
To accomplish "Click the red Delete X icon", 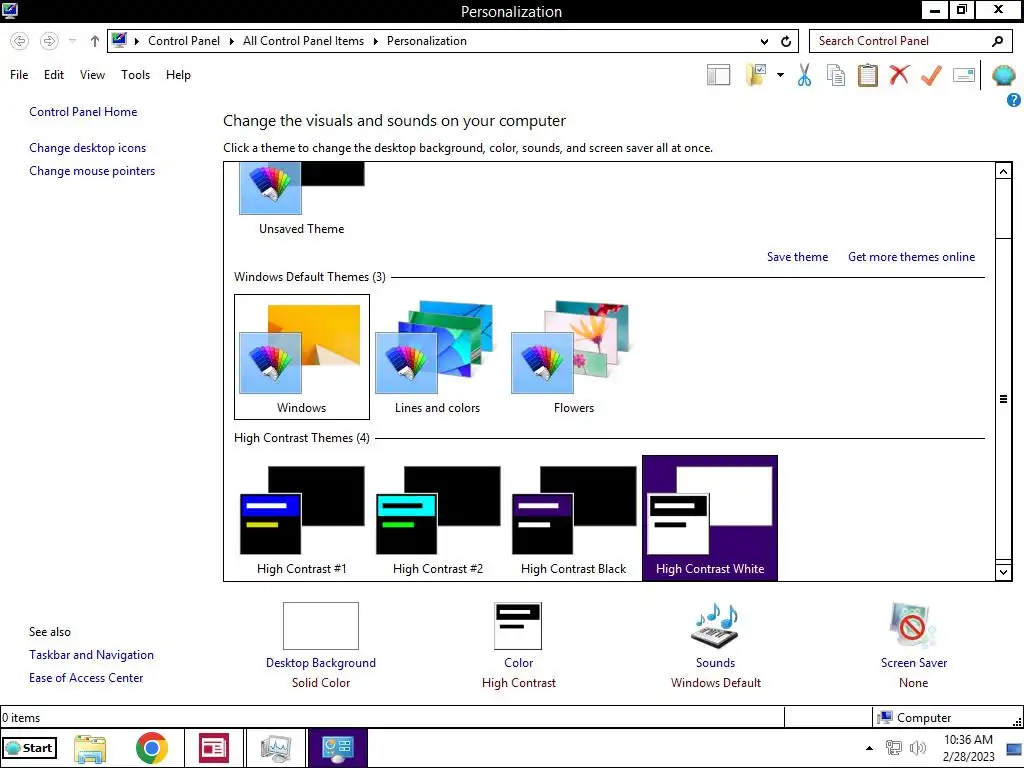I will coord(899,74).
